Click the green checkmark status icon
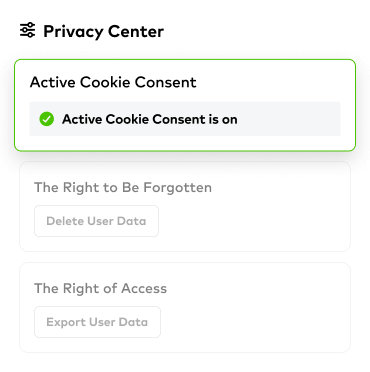 click(x=46, y=119)
